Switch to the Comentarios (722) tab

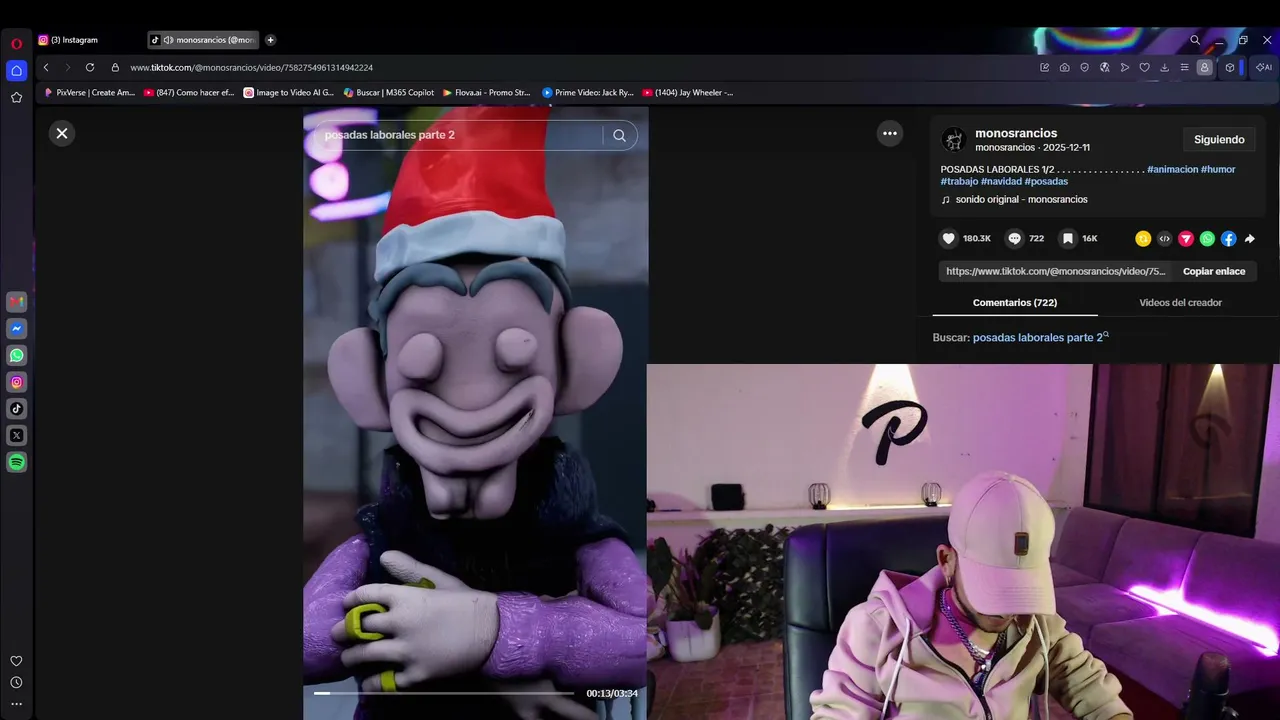click(x=1015, y=302)
